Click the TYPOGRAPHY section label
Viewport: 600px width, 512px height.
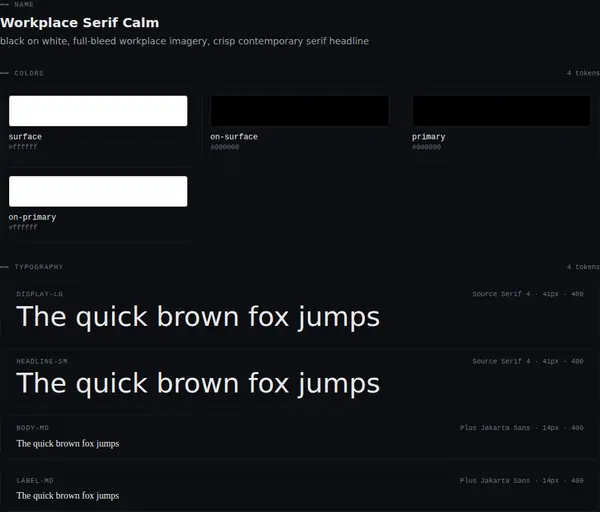point(39,267)
